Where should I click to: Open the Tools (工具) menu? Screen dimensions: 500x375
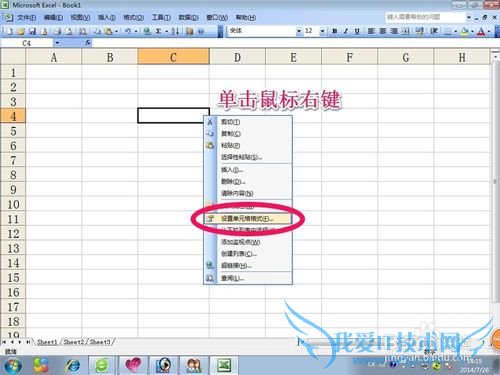(x=161, y=17)
